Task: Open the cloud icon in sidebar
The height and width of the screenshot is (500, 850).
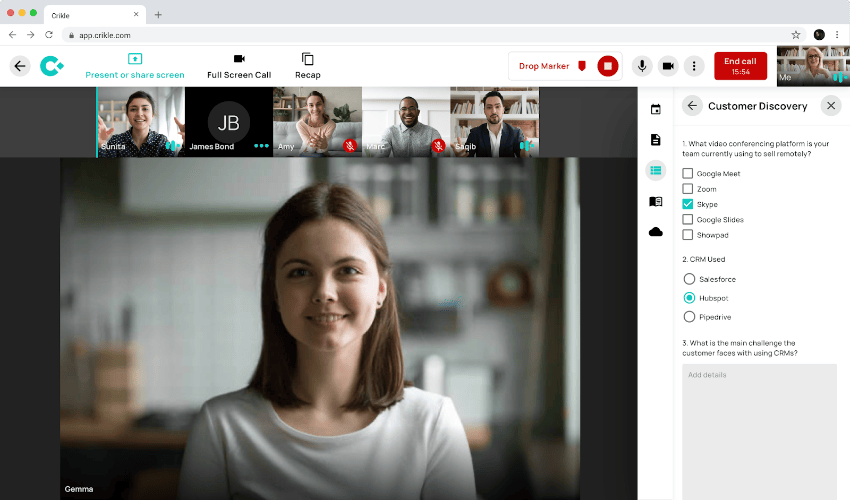Action: point(656,231)
